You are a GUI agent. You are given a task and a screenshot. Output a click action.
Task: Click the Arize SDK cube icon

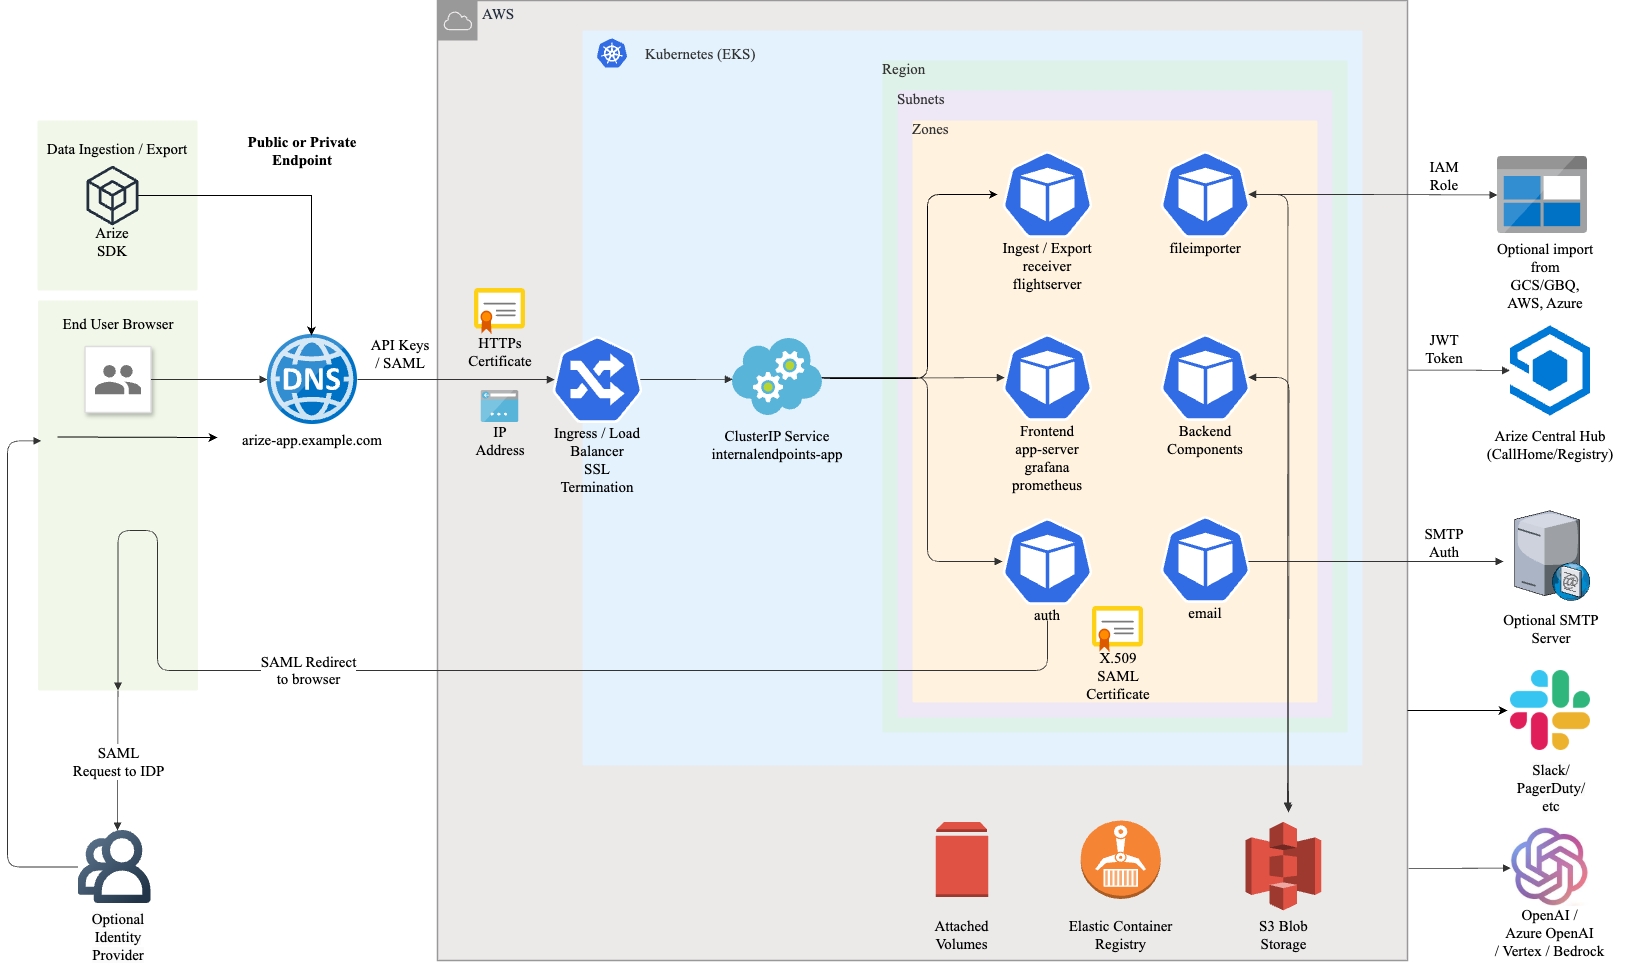[112, 195]
